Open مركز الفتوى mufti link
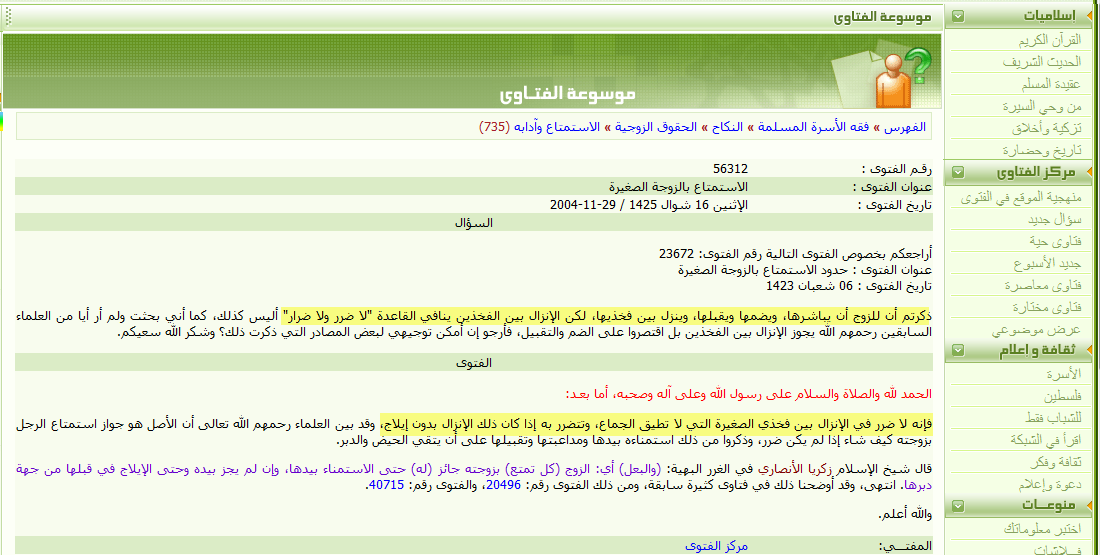The height and width of the screenshot is (555, 1100). point(716,546)
